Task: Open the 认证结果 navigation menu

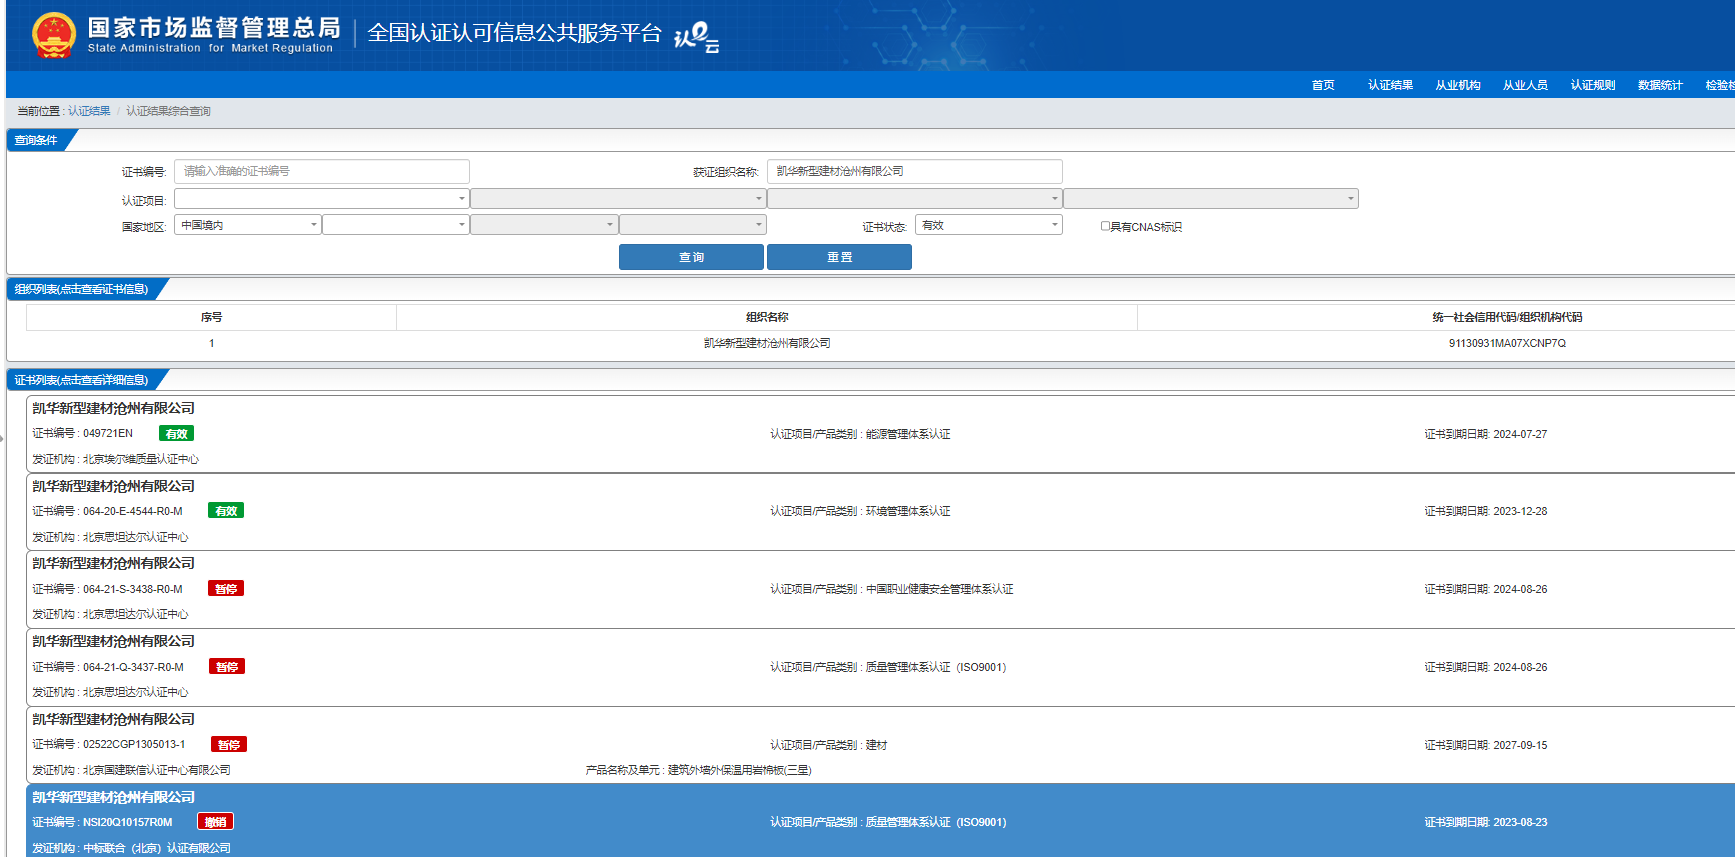Action: click(x=1390, y=85)
